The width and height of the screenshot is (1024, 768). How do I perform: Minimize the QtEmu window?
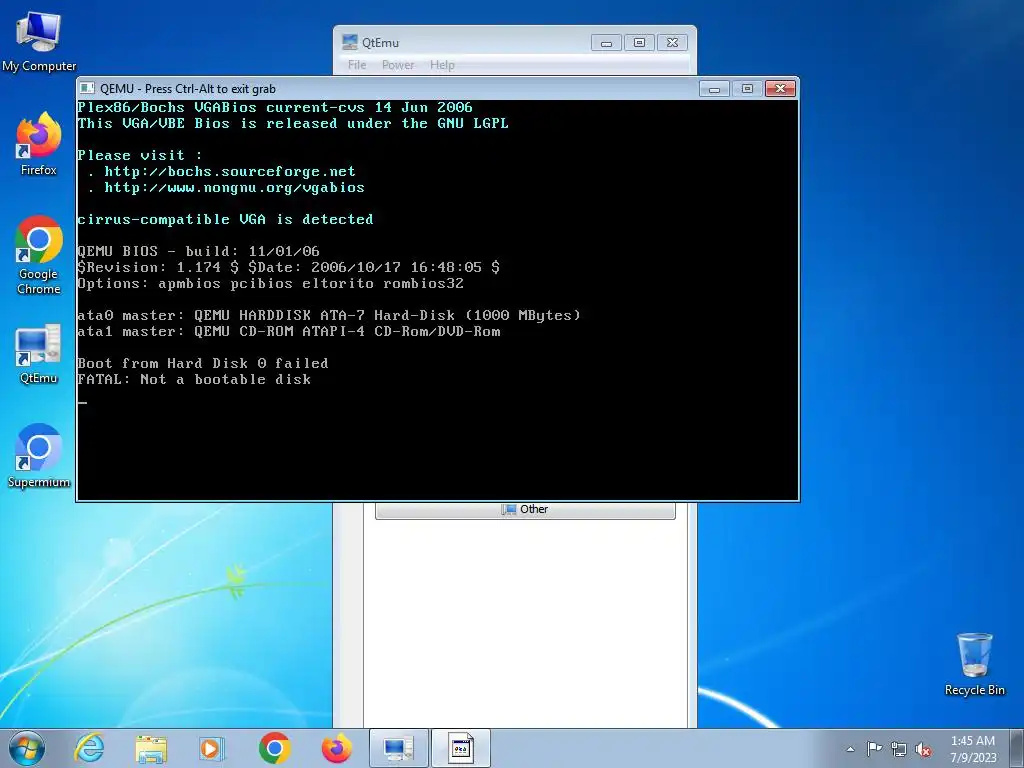click(x=606, y=42)
